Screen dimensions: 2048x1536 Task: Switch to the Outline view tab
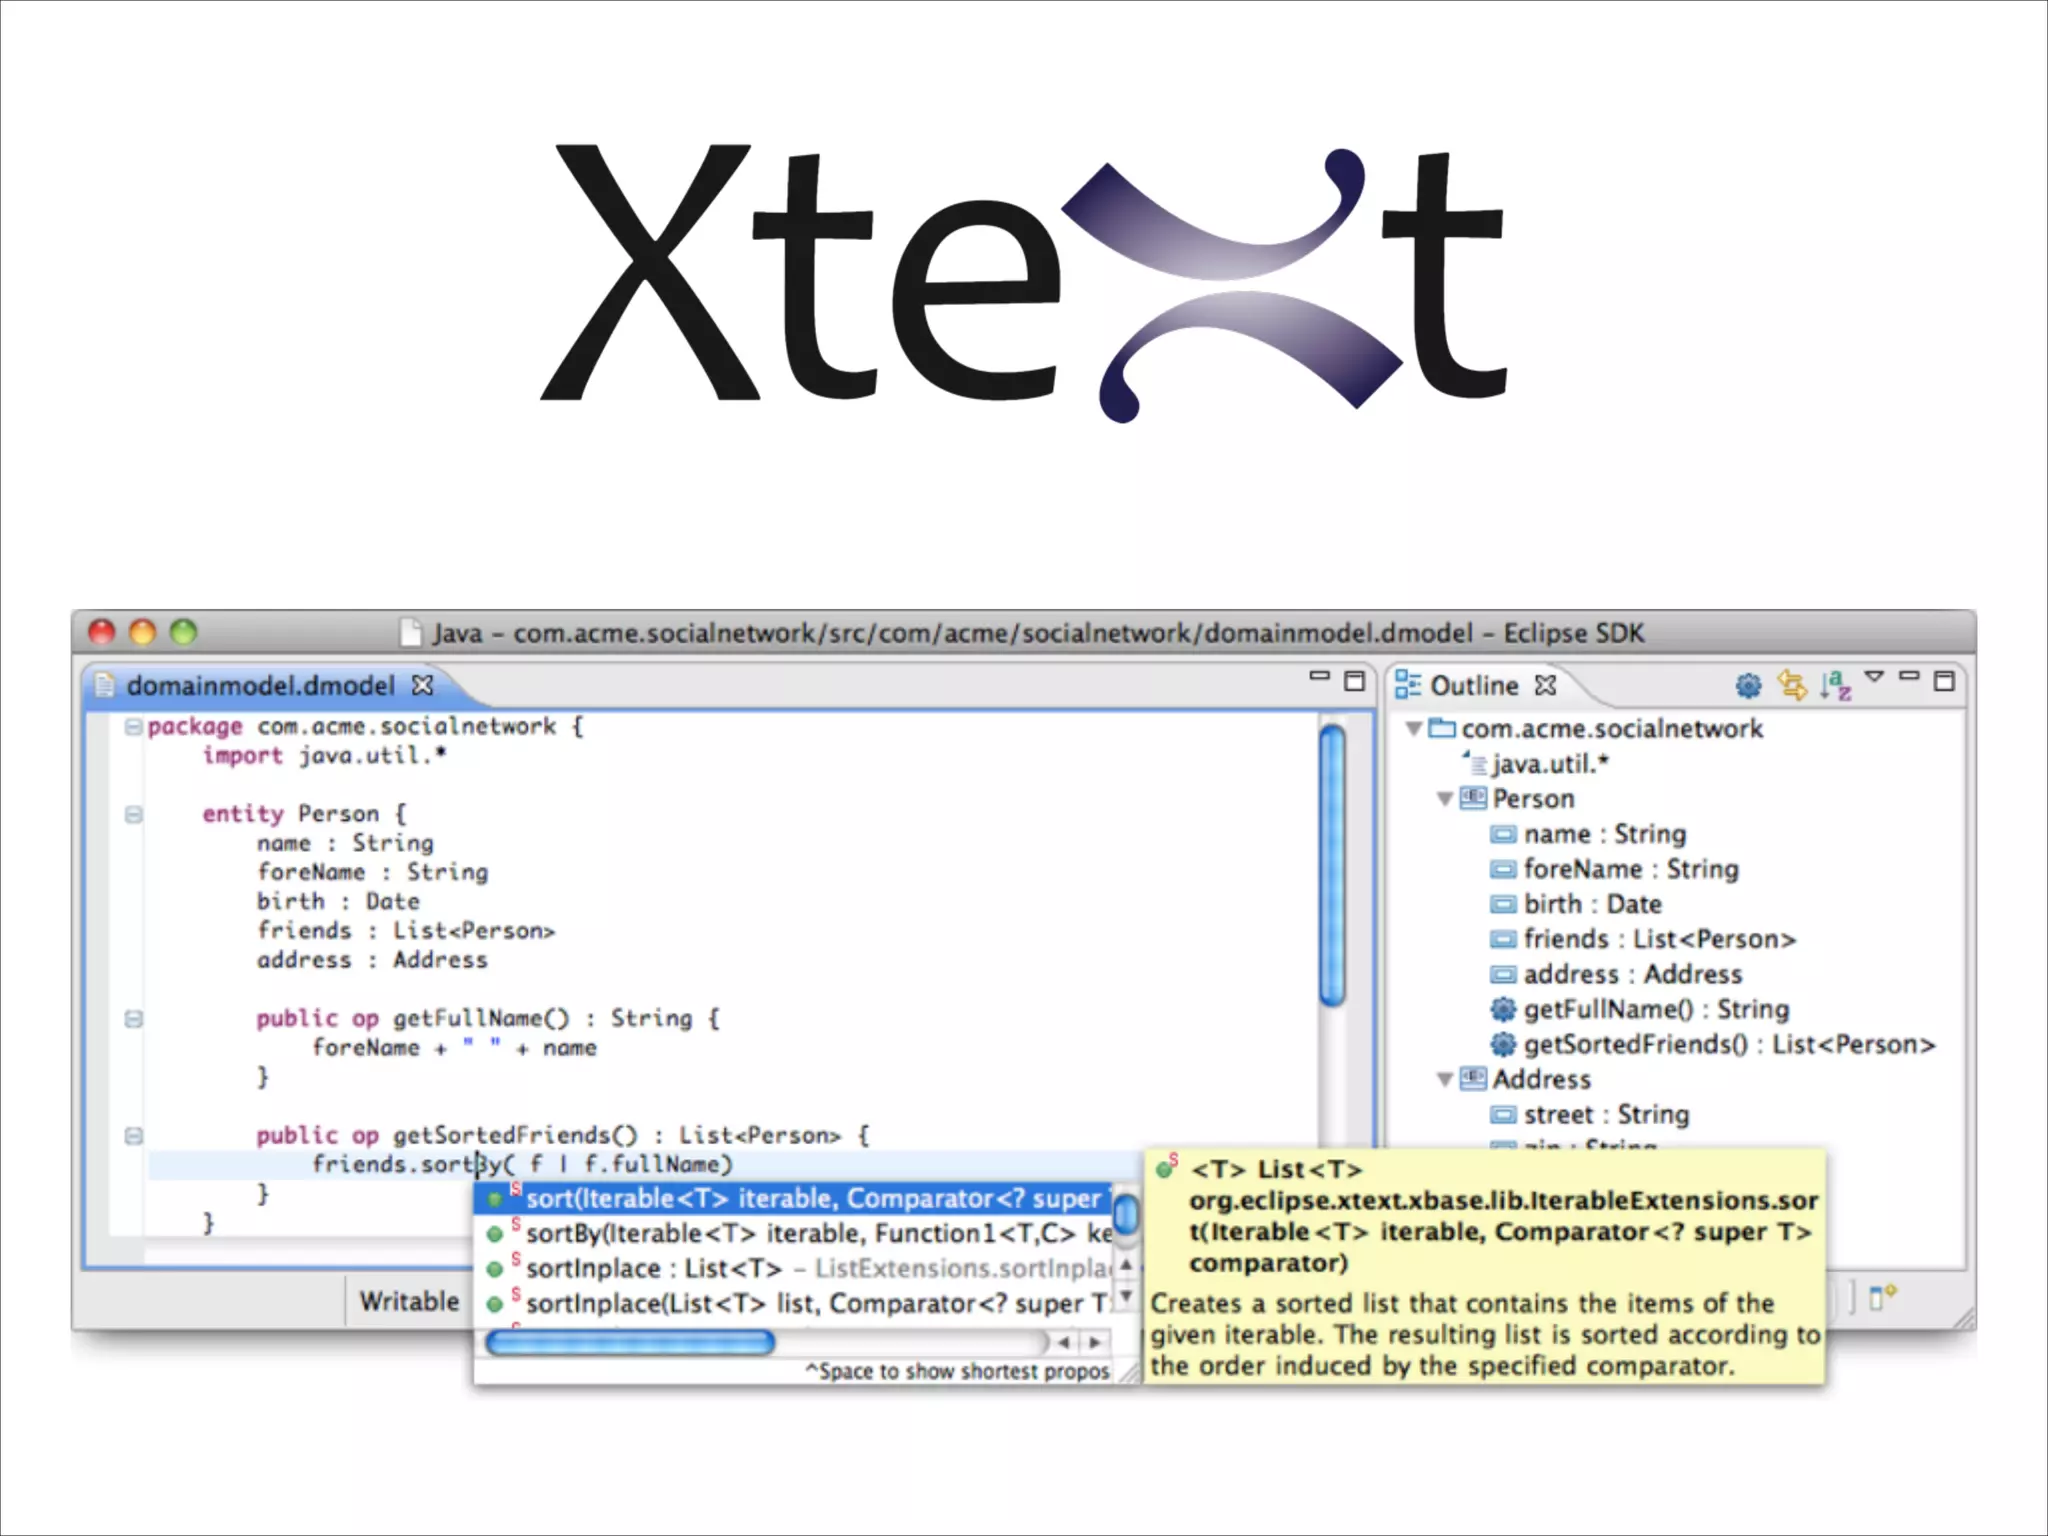pos(1473,686)
